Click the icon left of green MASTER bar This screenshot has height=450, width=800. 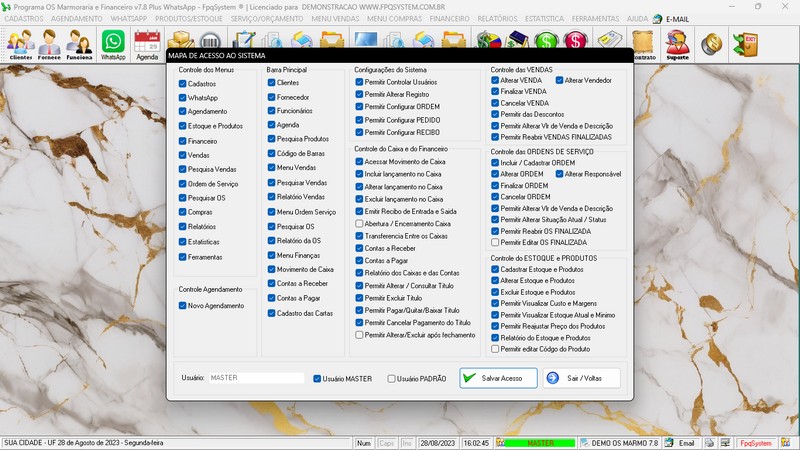tap(501, 443)
